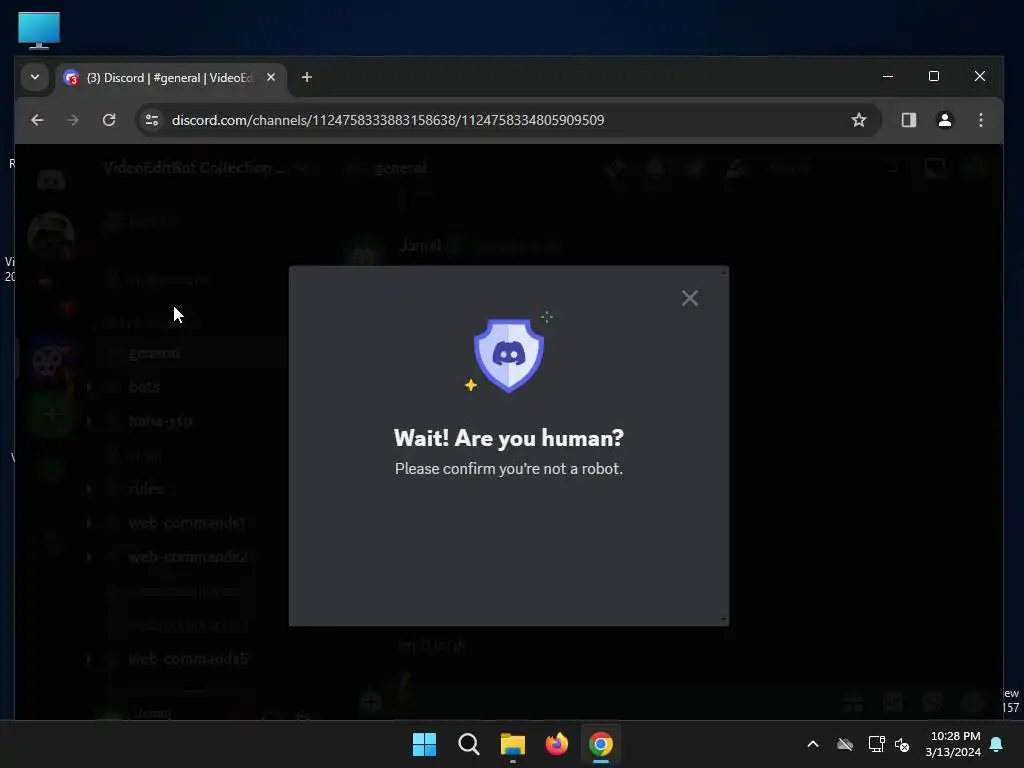Switch to Chrome in the taskbar
Image resolution: width=1024 pixels, height=768 pixels.
(x=600, y=744)
